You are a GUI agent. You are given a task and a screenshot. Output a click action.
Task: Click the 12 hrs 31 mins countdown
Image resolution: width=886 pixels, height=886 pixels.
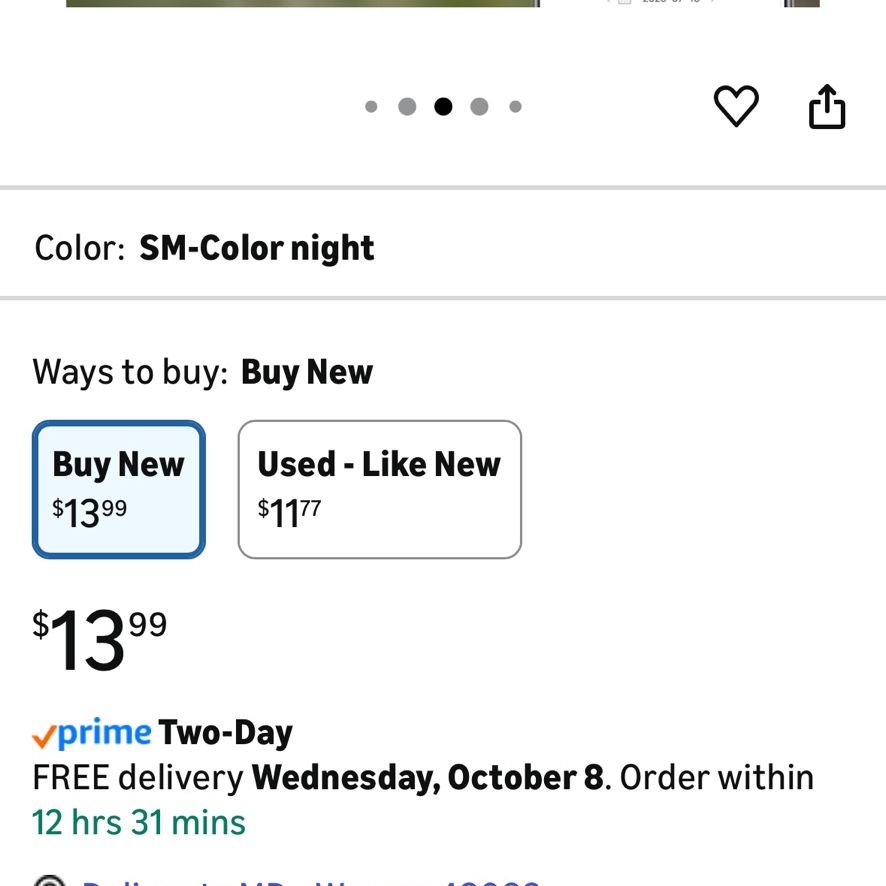coord(139,822)
